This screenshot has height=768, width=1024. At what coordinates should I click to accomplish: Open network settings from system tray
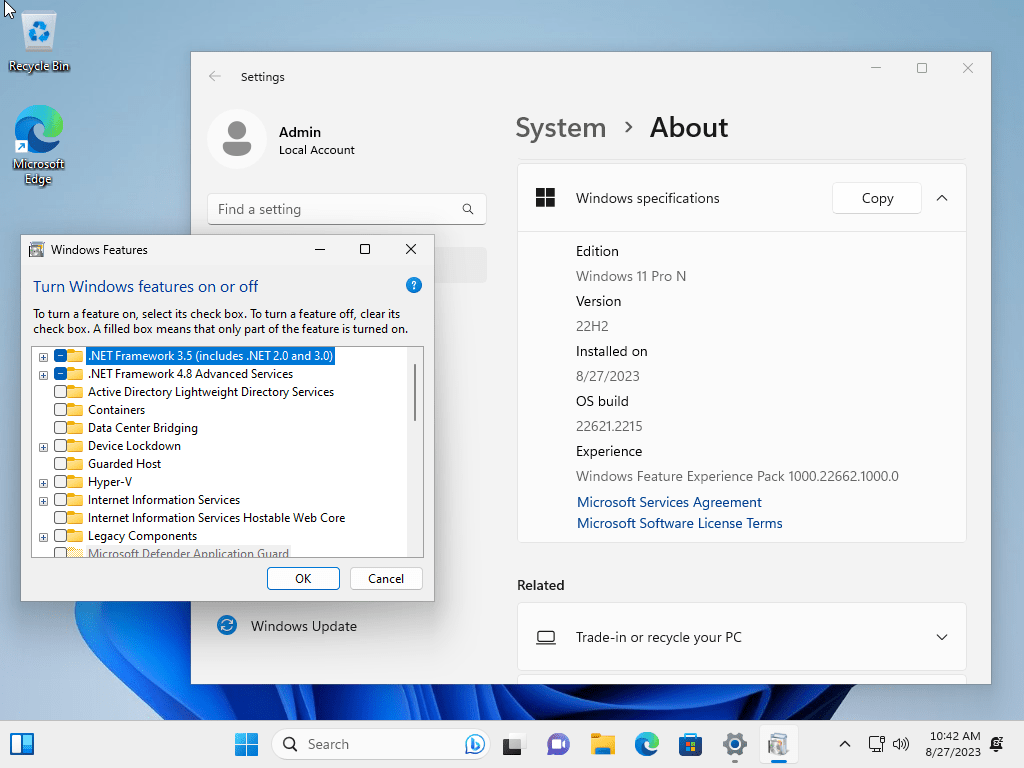click(x=876, y=744)
